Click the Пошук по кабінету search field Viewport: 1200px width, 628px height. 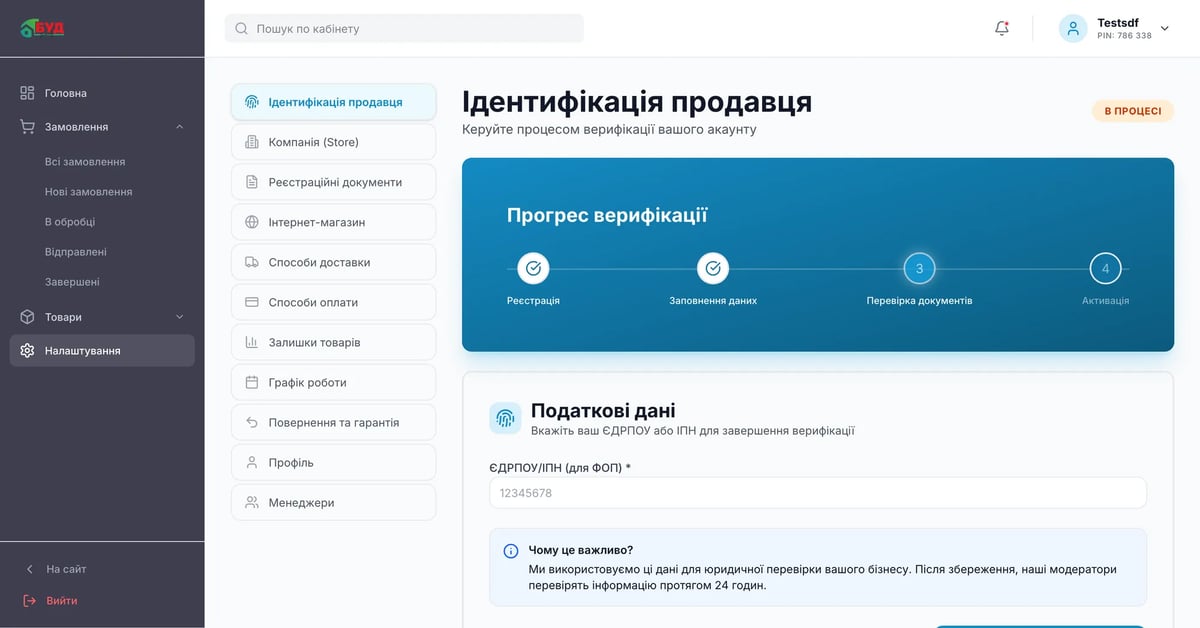pos(404,29)
